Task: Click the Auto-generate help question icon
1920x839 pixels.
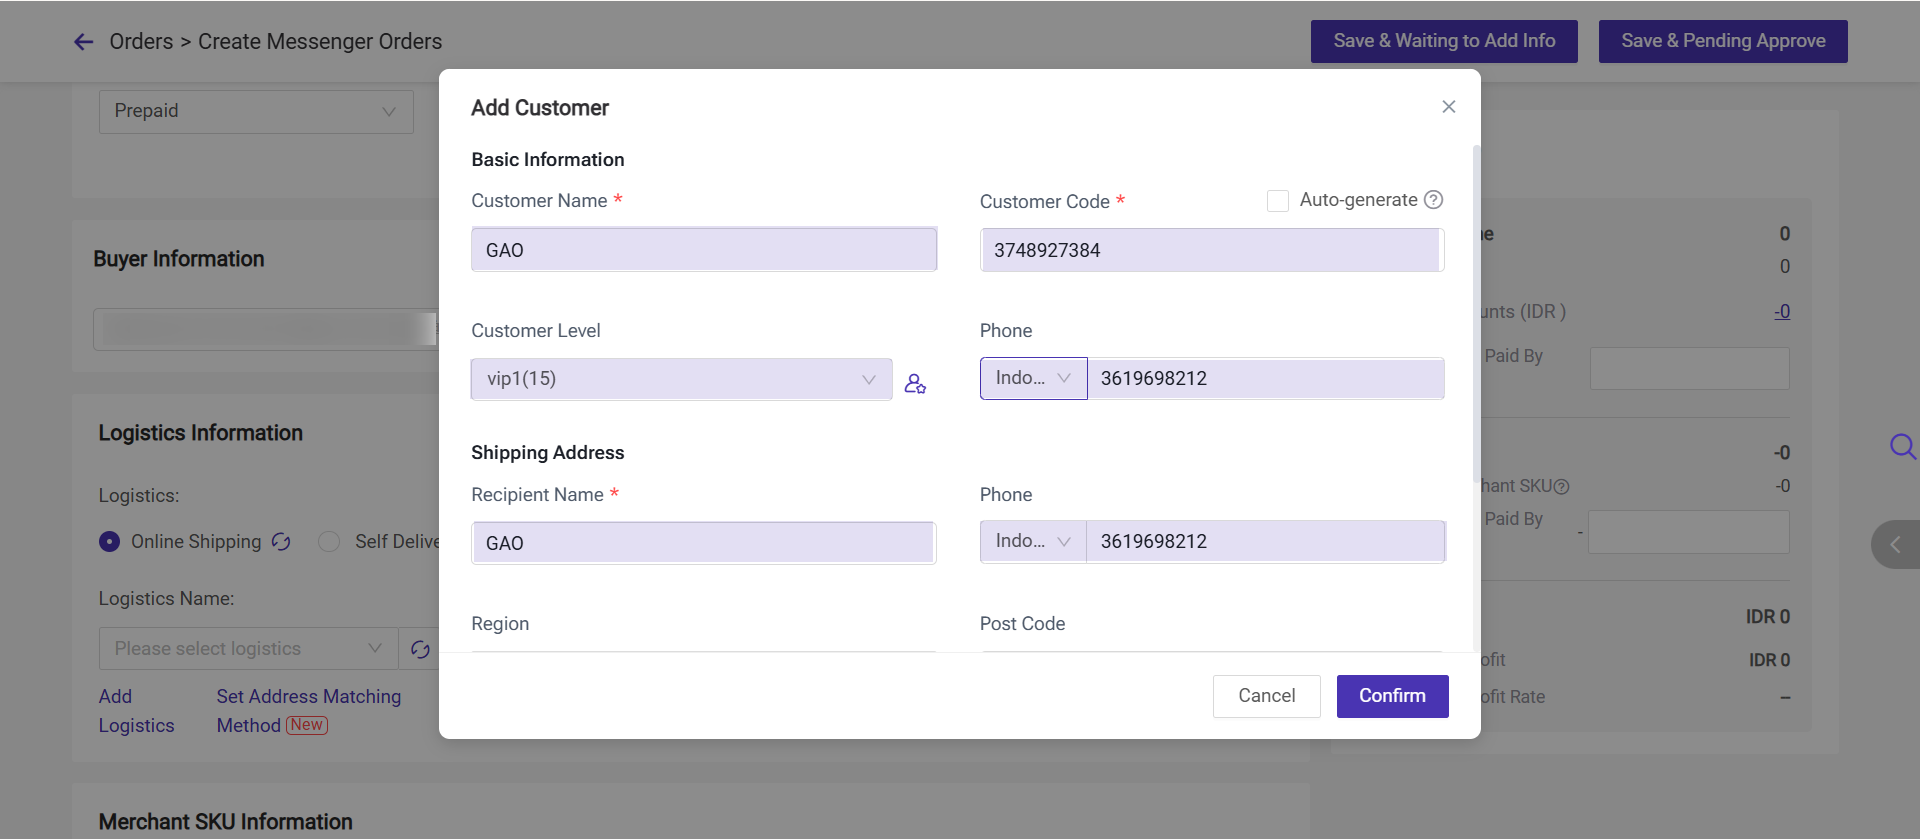Action: click(x=1433, y=200)
